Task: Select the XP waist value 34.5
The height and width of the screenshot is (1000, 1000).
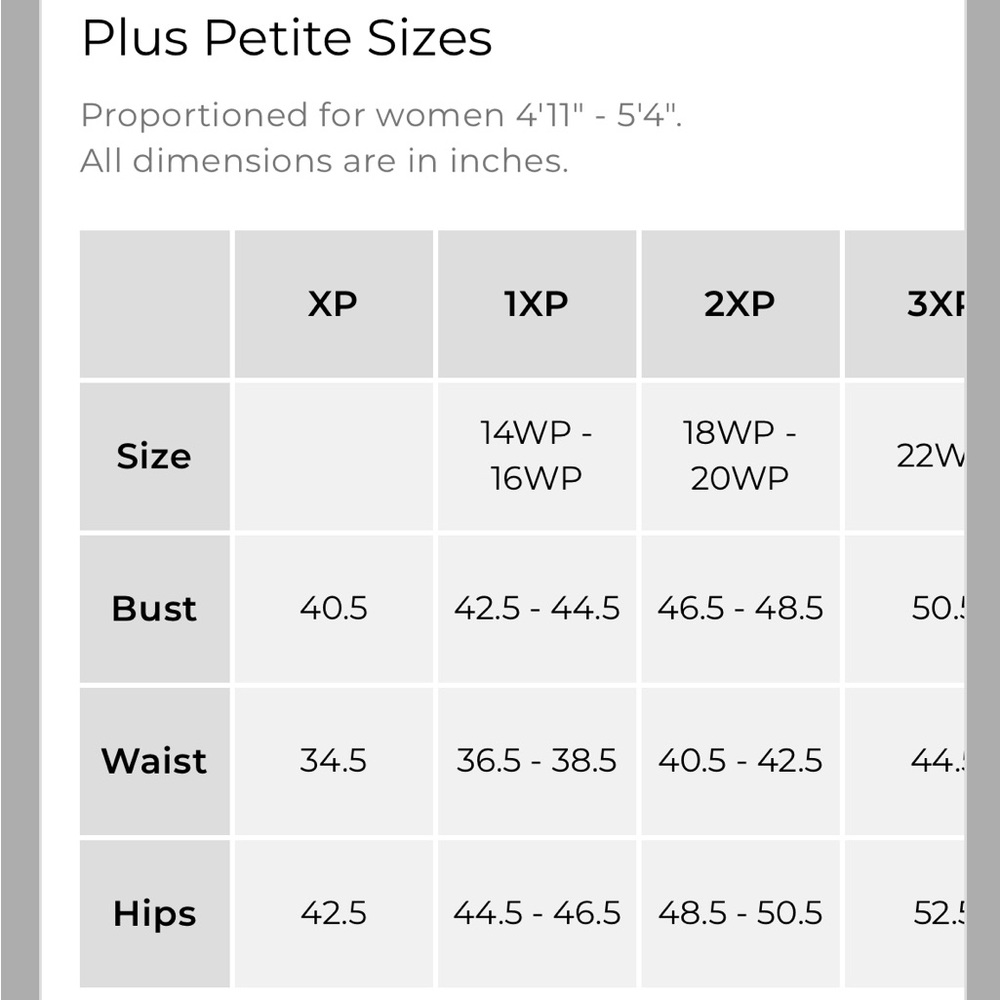Action: (333, 761)
